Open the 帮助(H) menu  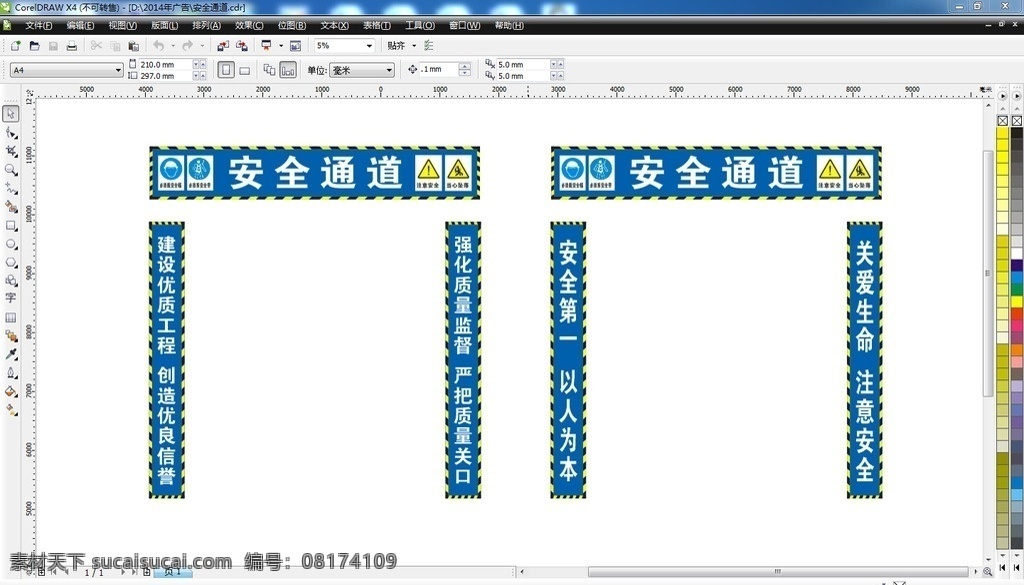point(509,25)
